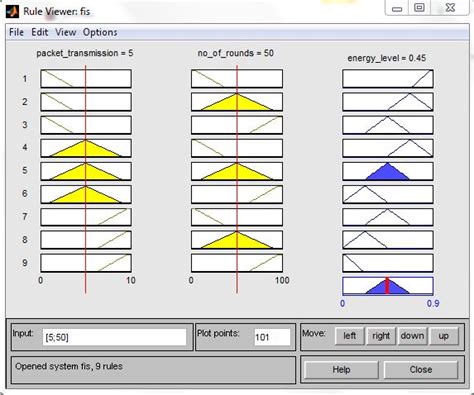Move plots with the right button
474x395 pixels.
pos(381,336)
